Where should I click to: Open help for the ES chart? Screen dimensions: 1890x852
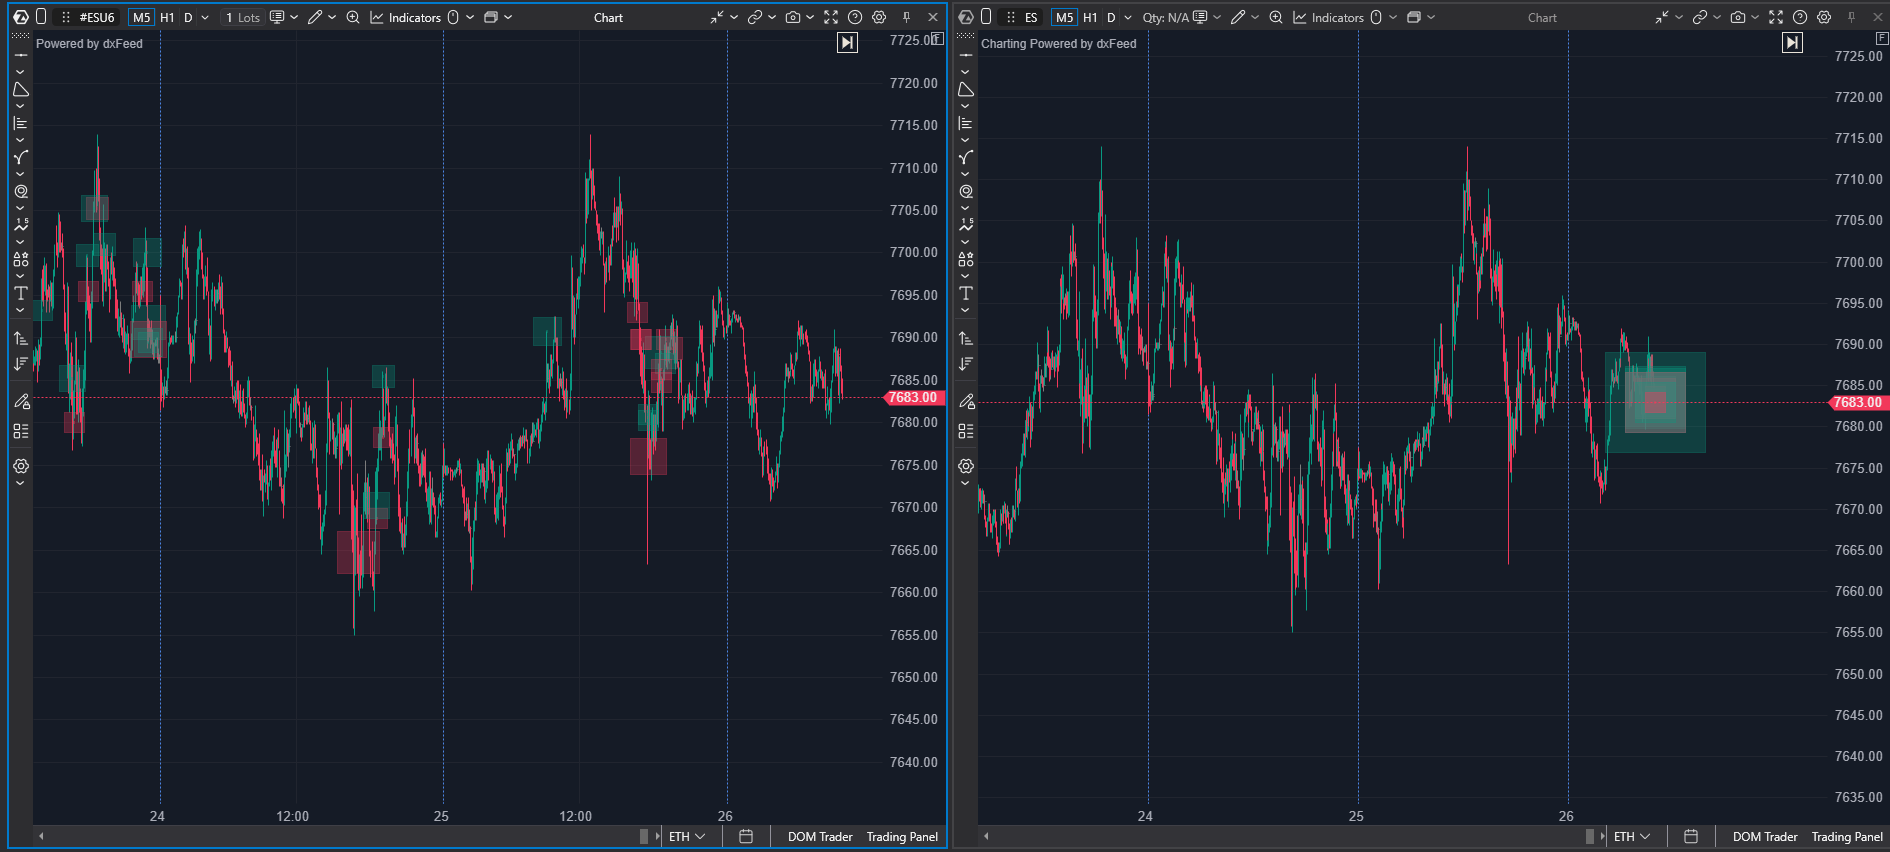tap(1800, 17)
